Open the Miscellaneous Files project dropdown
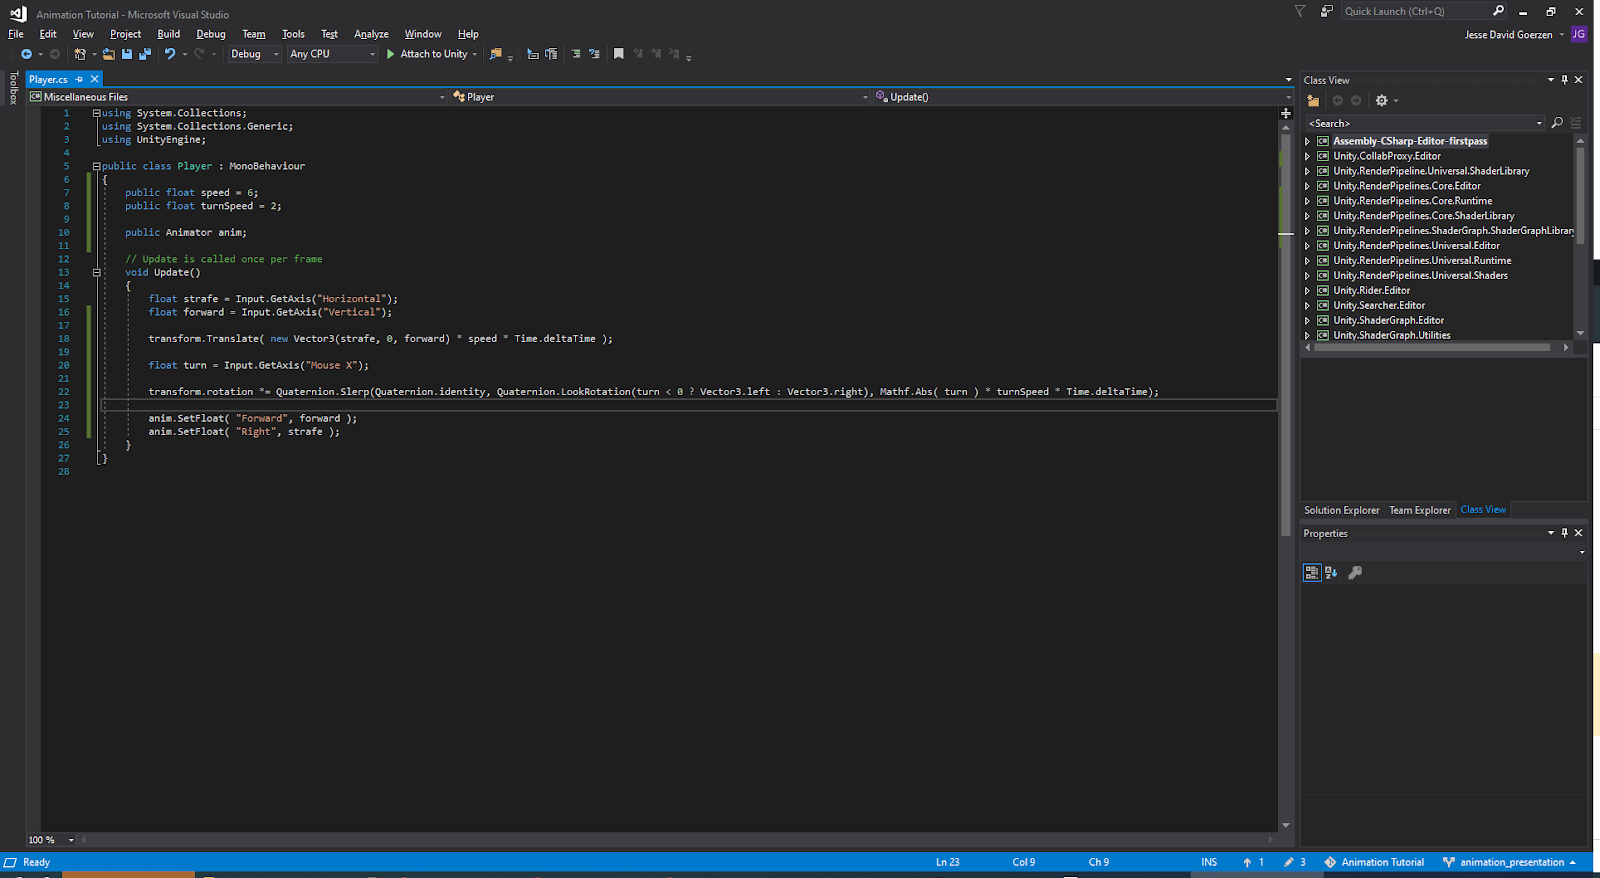1600x878 pixels. coord(237,97)
